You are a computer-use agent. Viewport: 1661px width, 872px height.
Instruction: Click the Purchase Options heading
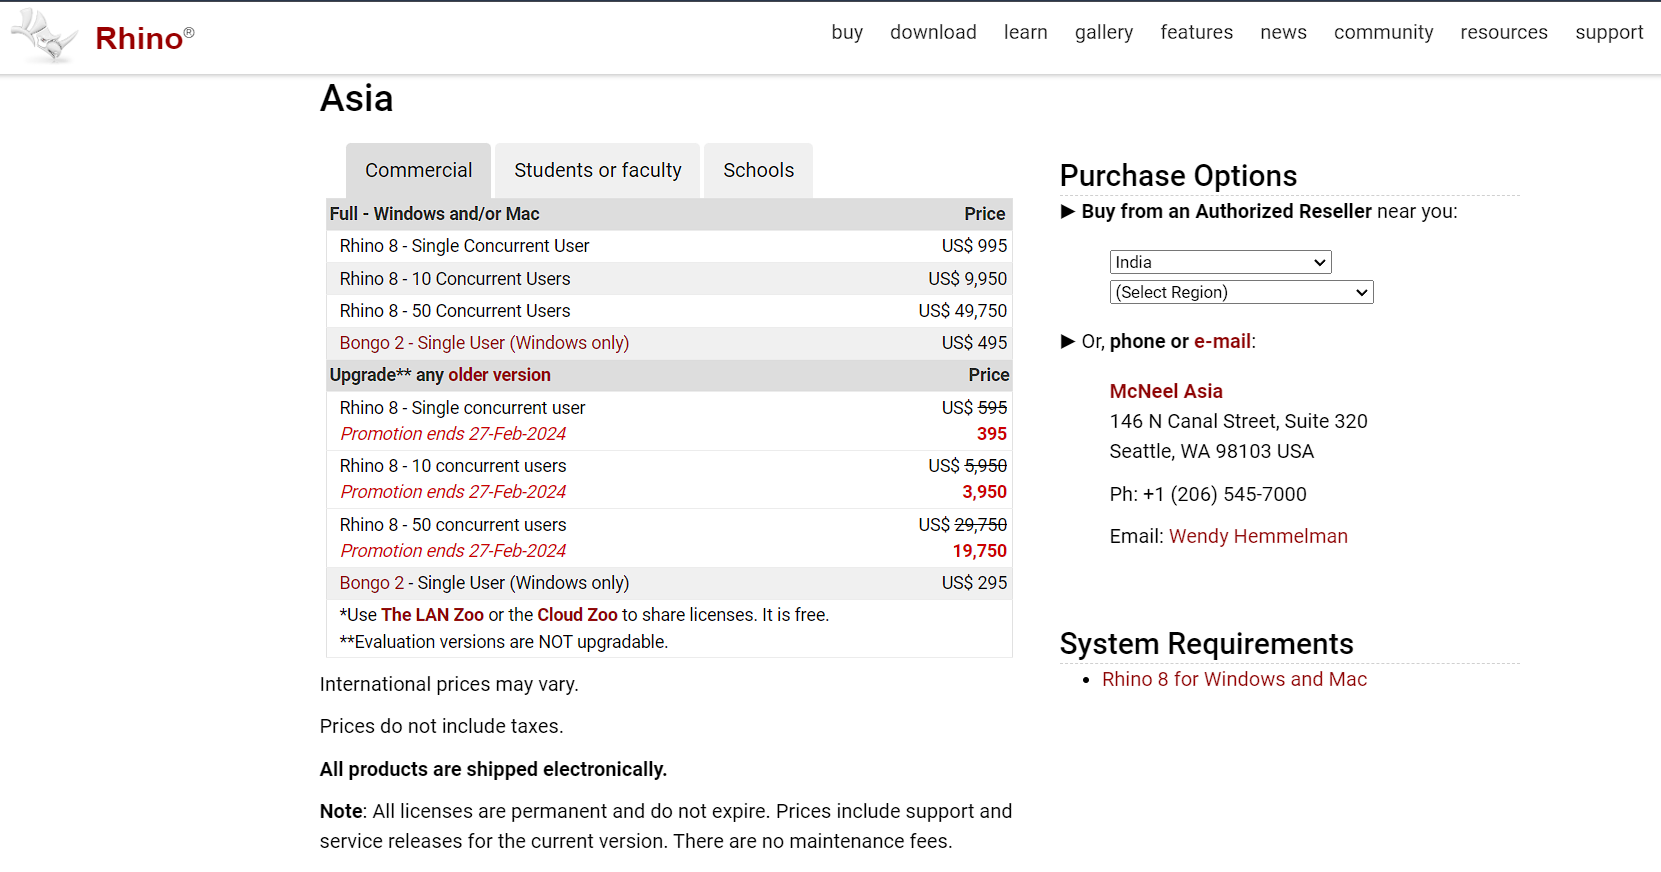(x=1178, y=176)
